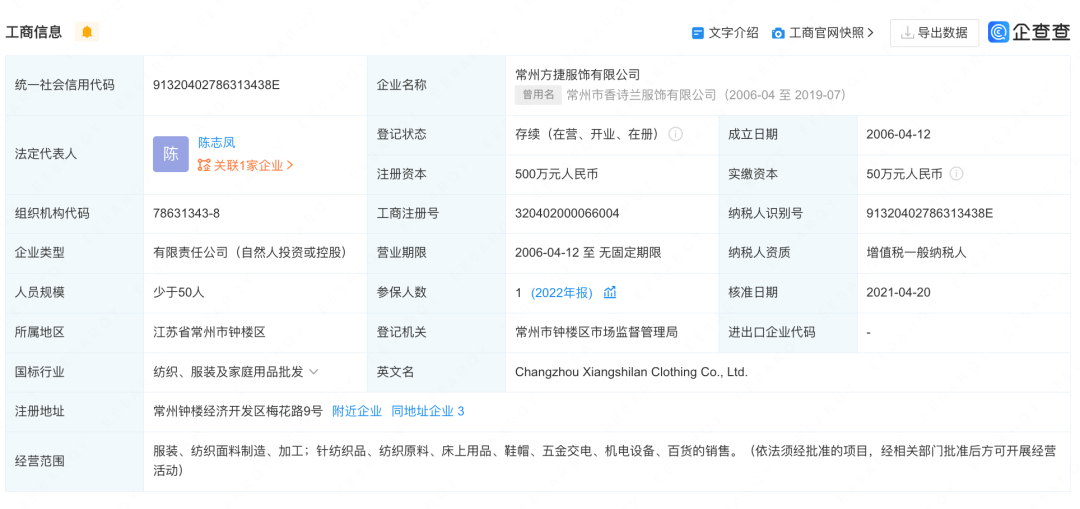Click the 文字介绍 document icon
1080x509 pixels.
698,33
